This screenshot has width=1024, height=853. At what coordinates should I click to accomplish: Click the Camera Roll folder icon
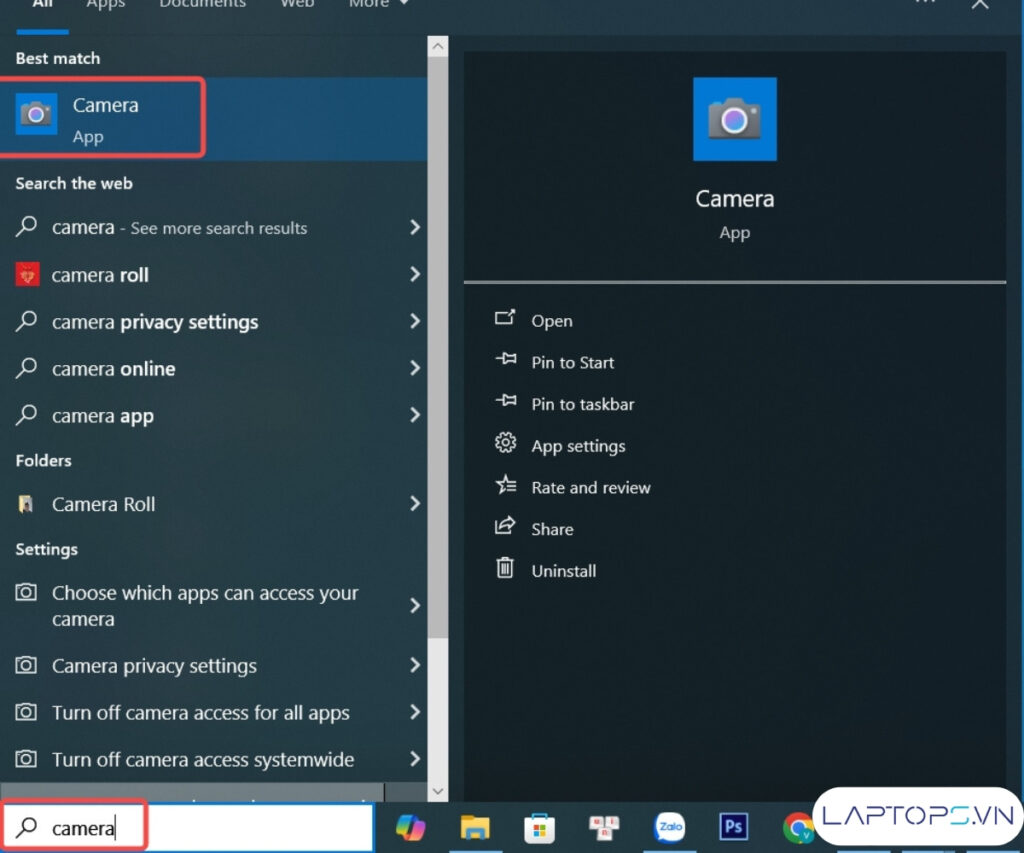pos(28,504)
